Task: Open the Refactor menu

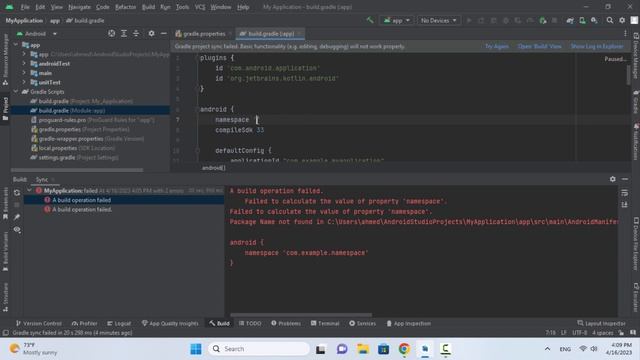Action: 125,7
